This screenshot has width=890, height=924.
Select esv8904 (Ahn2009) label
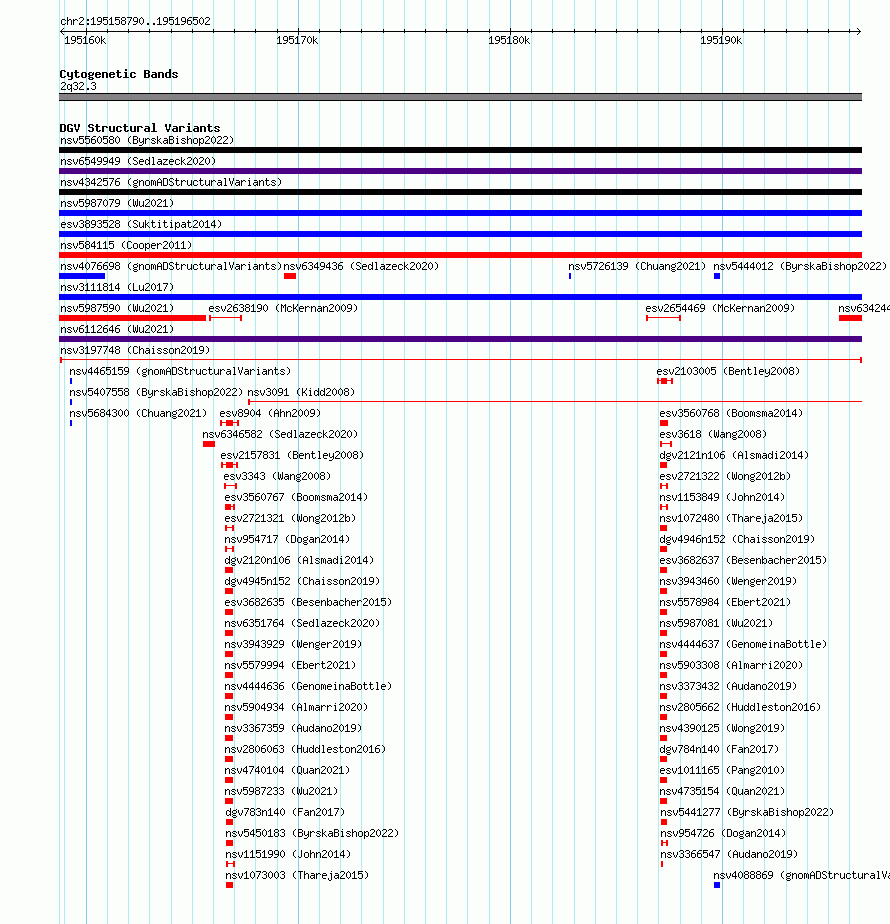271,414
